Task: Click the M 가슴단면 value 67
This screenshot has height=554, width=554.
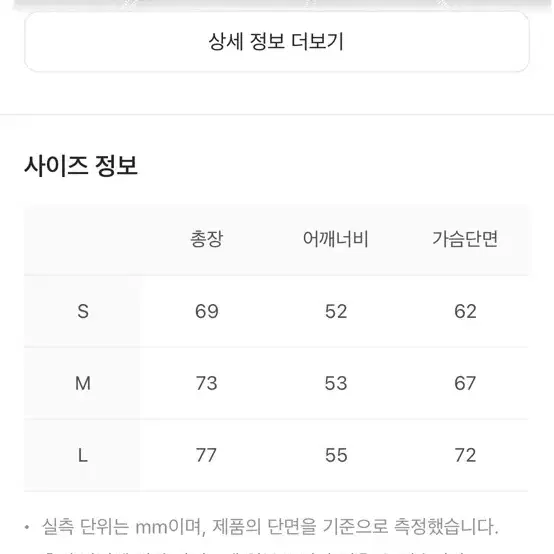Action: 465,383
